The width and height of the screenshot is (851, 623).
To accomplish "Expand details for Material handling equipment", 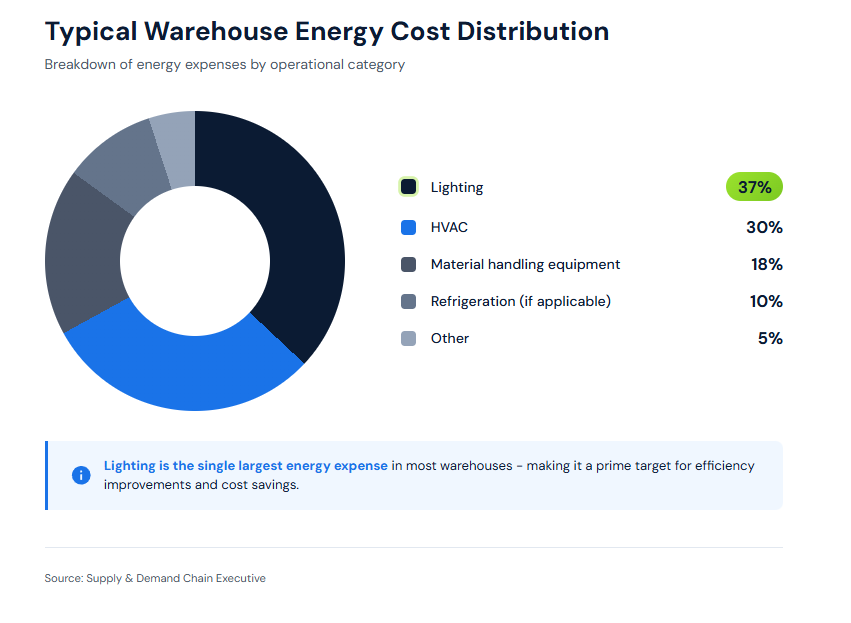I will coord(525,264).
